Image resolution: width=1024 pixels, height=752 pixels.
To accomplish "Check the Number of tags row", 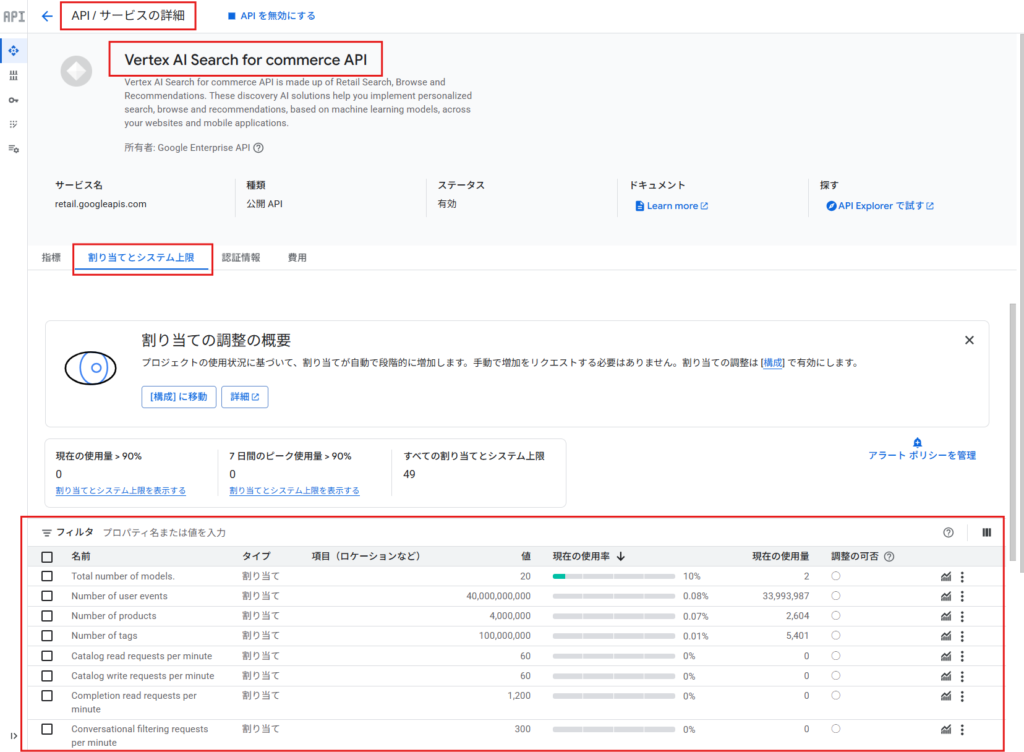I will click(47, 636).
